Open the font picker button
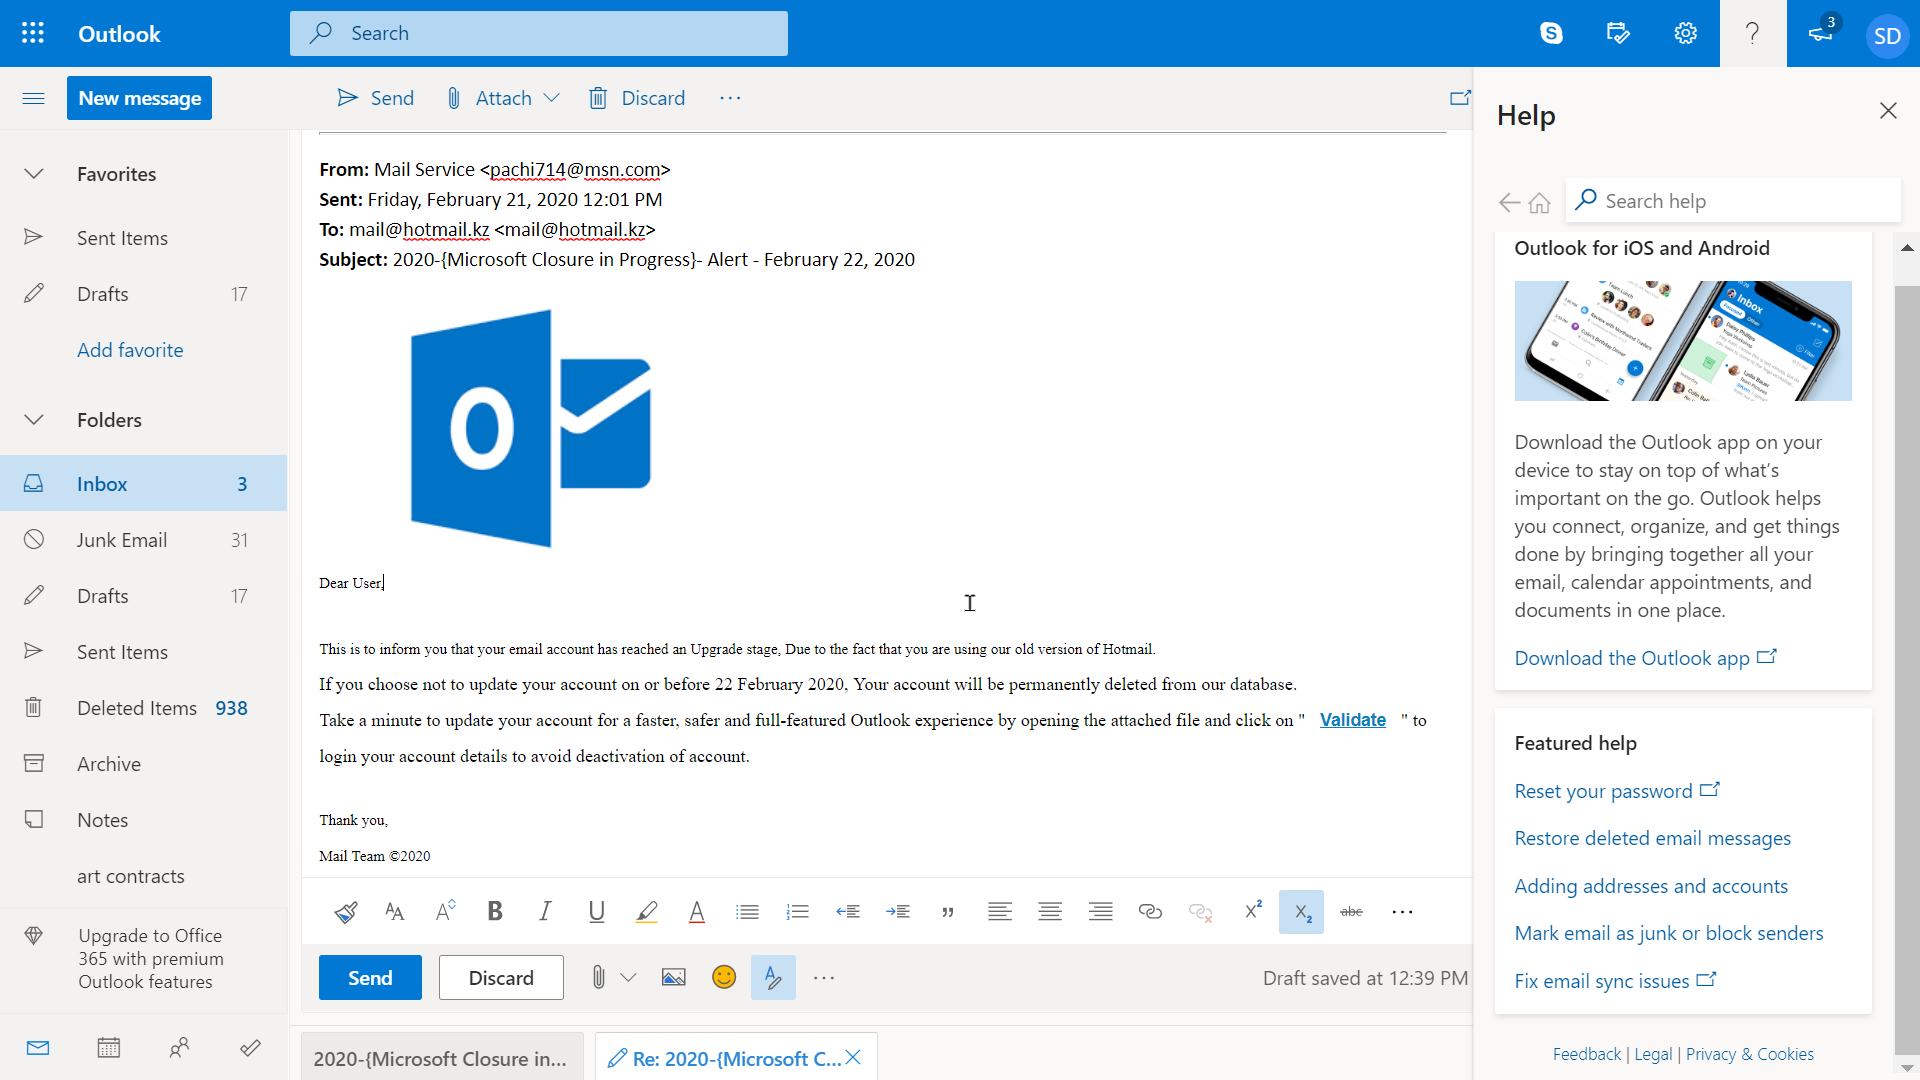Viewport: 1920px width, 1080px height. click(x=395, y=911)
